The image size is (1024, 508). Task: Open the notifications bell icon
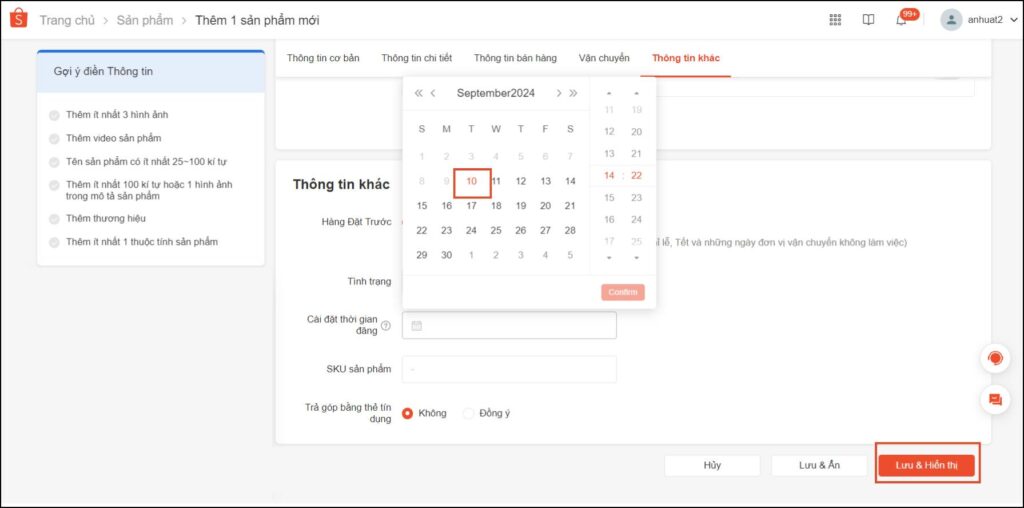coord(901,20)
